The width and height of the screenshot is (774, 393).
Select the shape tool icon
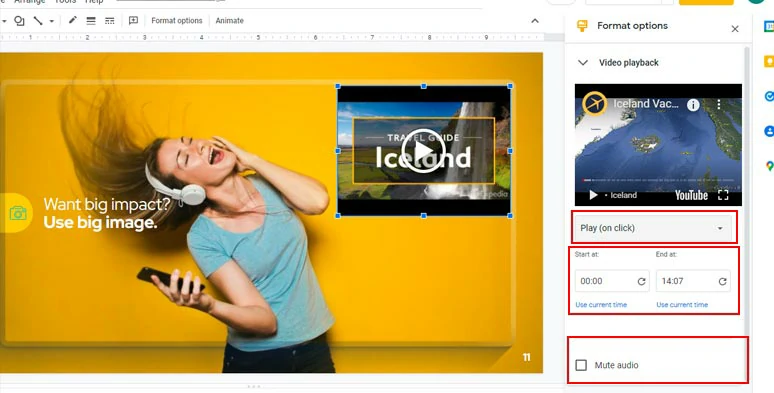pos(19,21)
